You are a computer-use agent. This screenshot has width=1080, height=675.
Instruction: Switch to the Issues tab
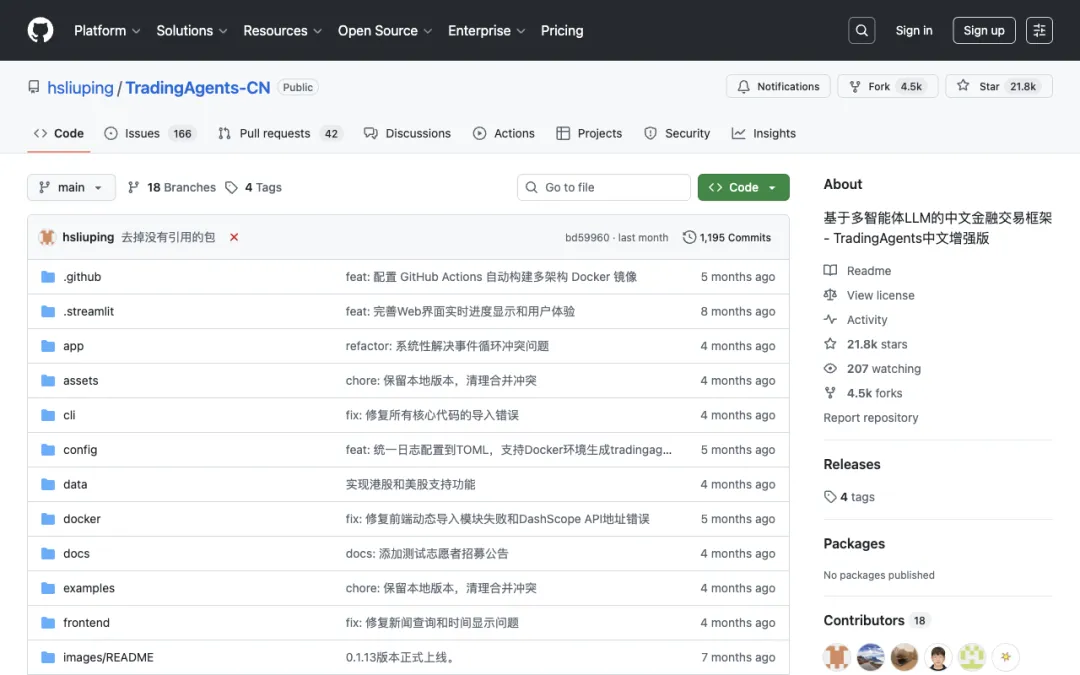tap(149, 134)
